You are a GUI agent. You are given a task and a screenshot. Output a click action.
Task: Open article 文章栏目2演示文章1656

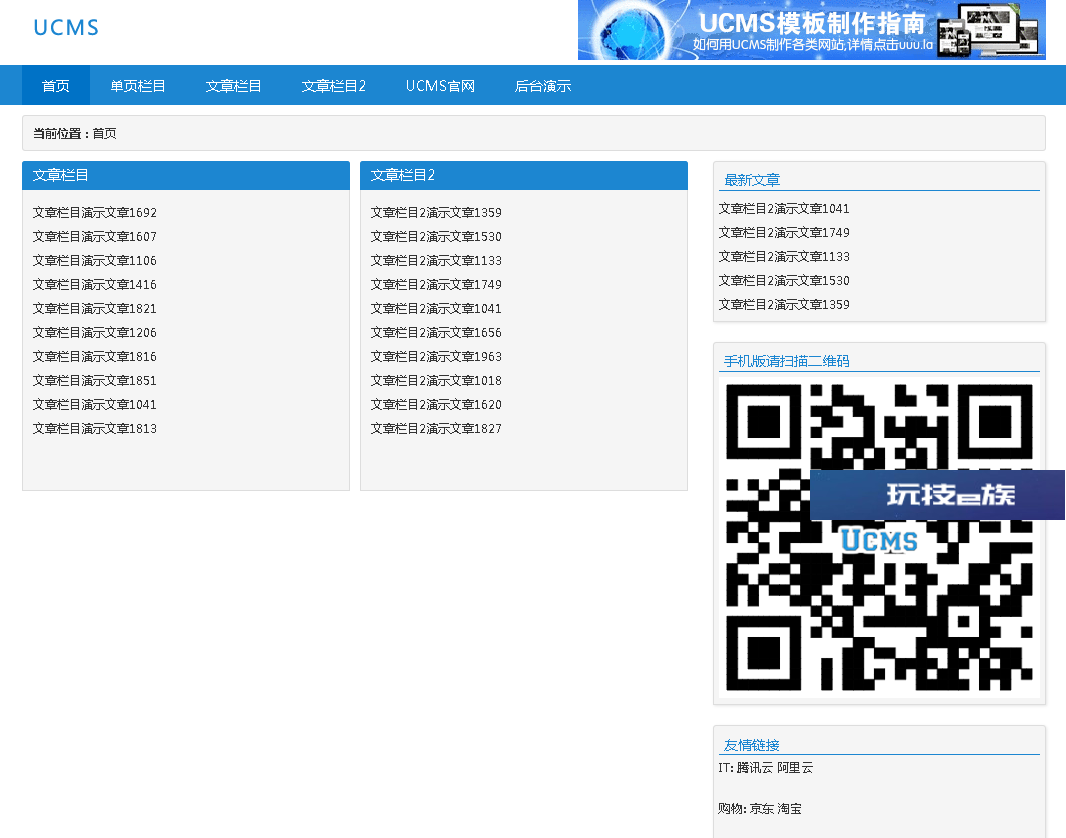point(436,332)
